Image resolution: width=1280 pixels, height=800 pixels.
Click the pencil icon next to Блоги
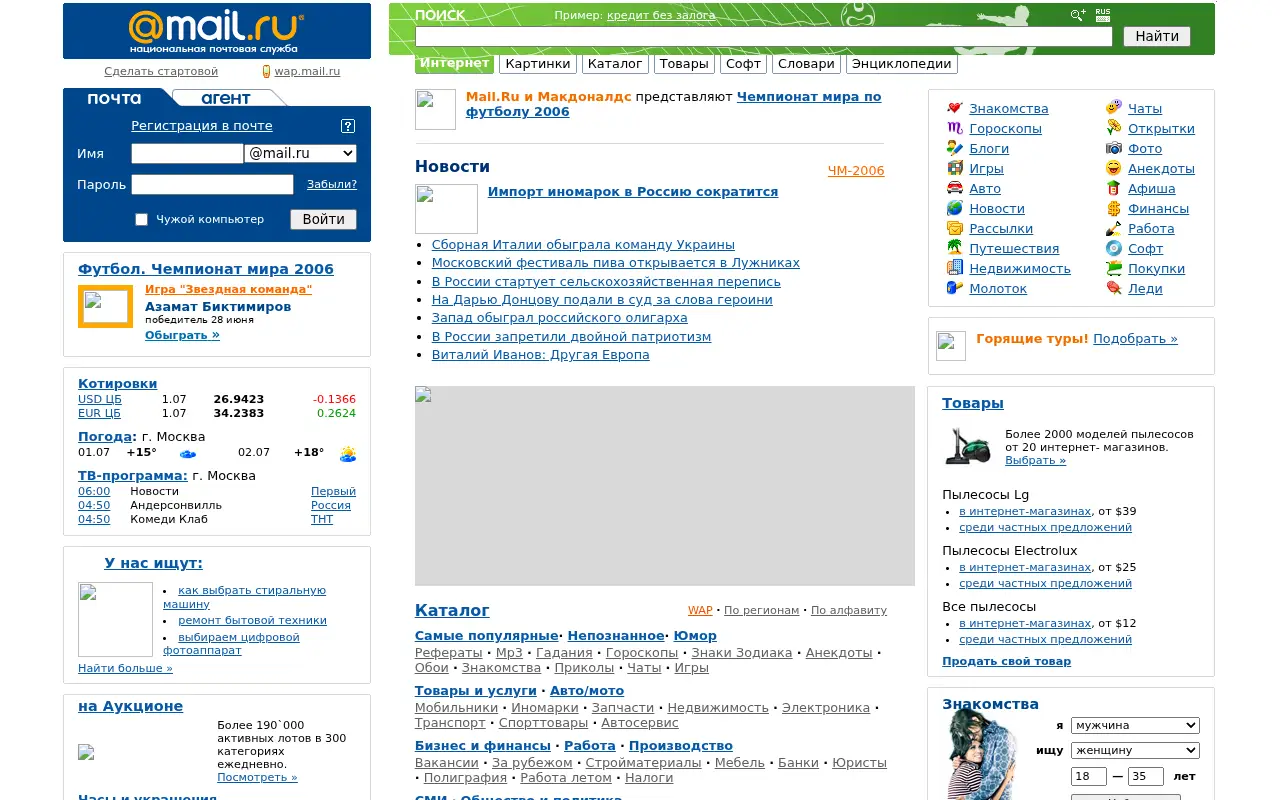coord(954,148)
